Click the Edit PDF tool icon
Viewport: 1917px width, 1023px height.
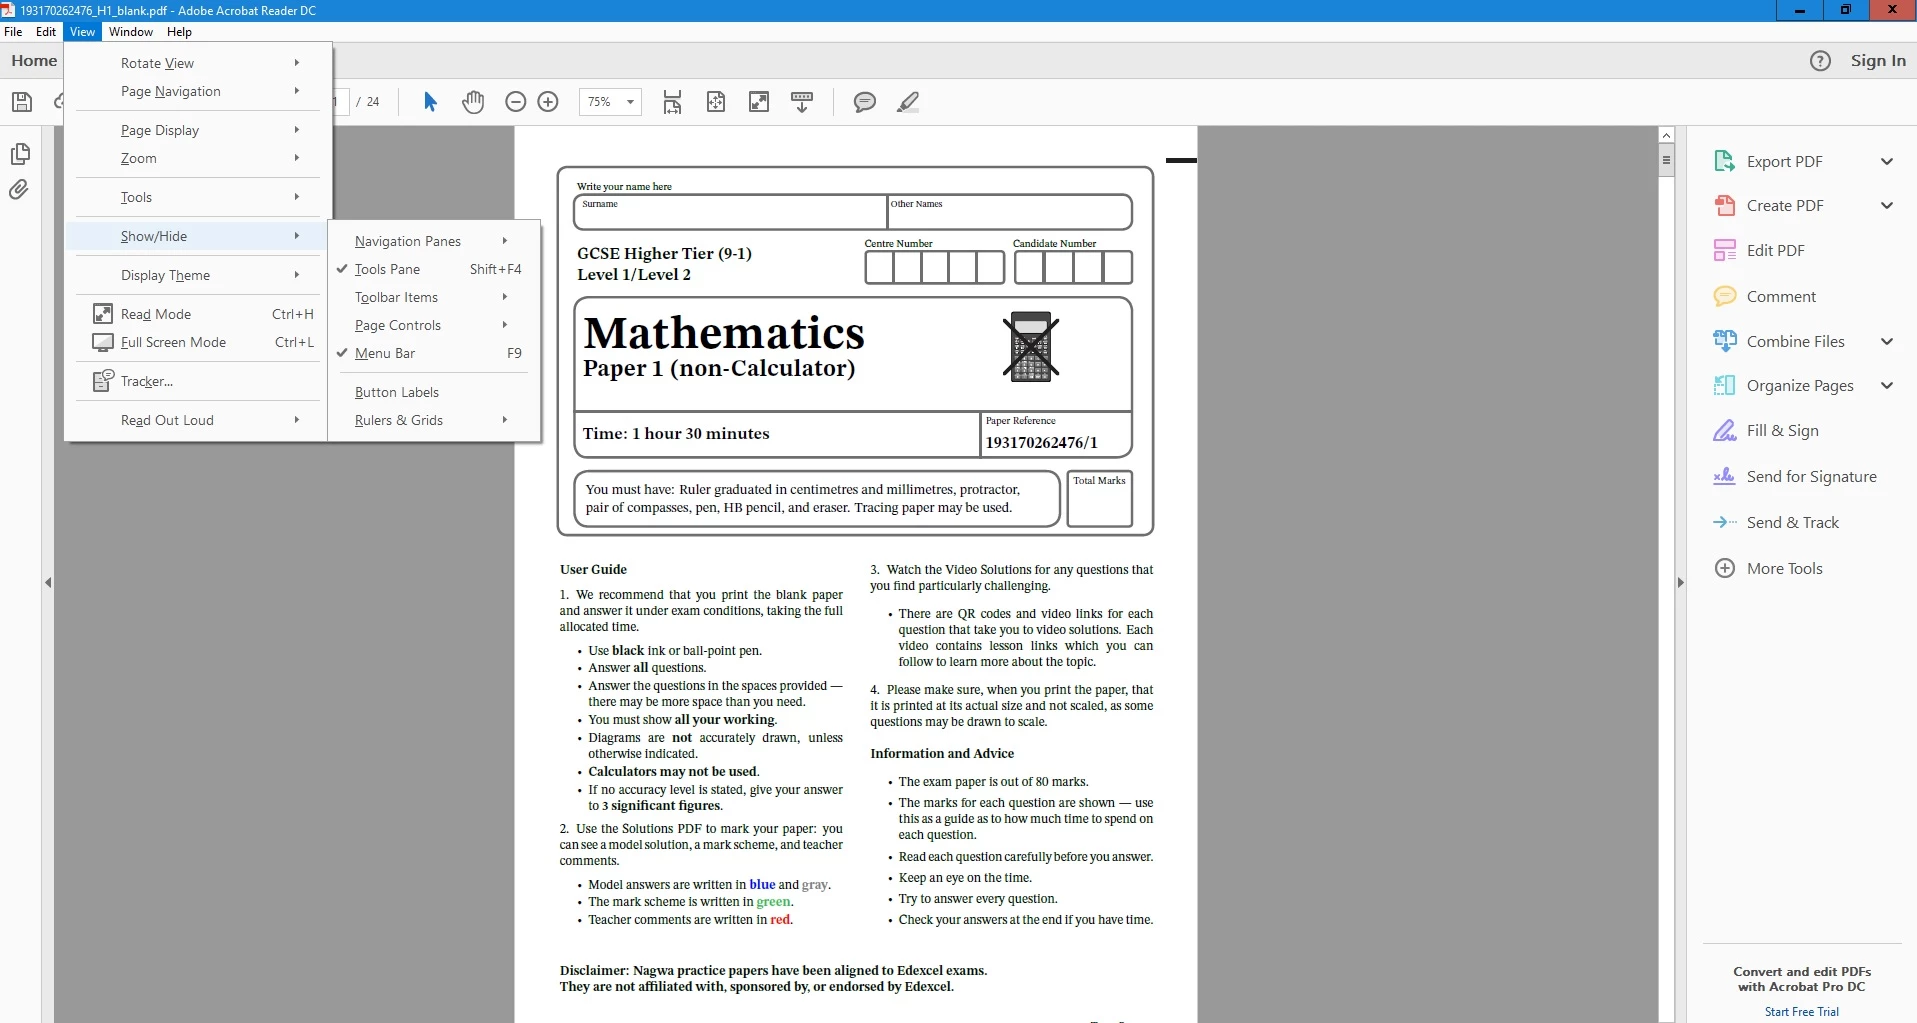[x=1725, y=250]
